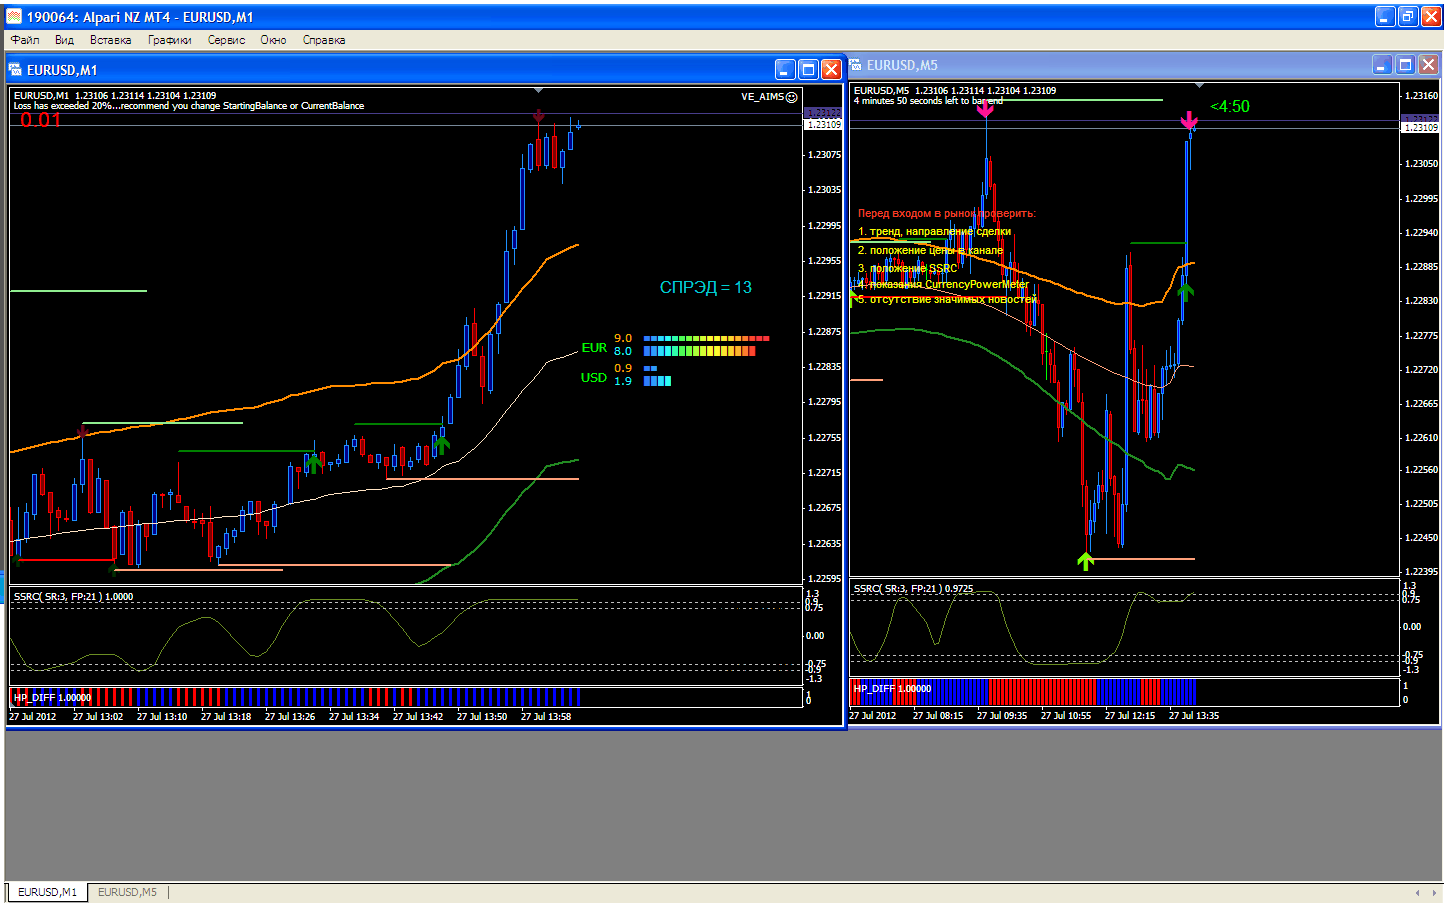Click '4. показания CurrencyPowerMeter' line

(943, 284)
